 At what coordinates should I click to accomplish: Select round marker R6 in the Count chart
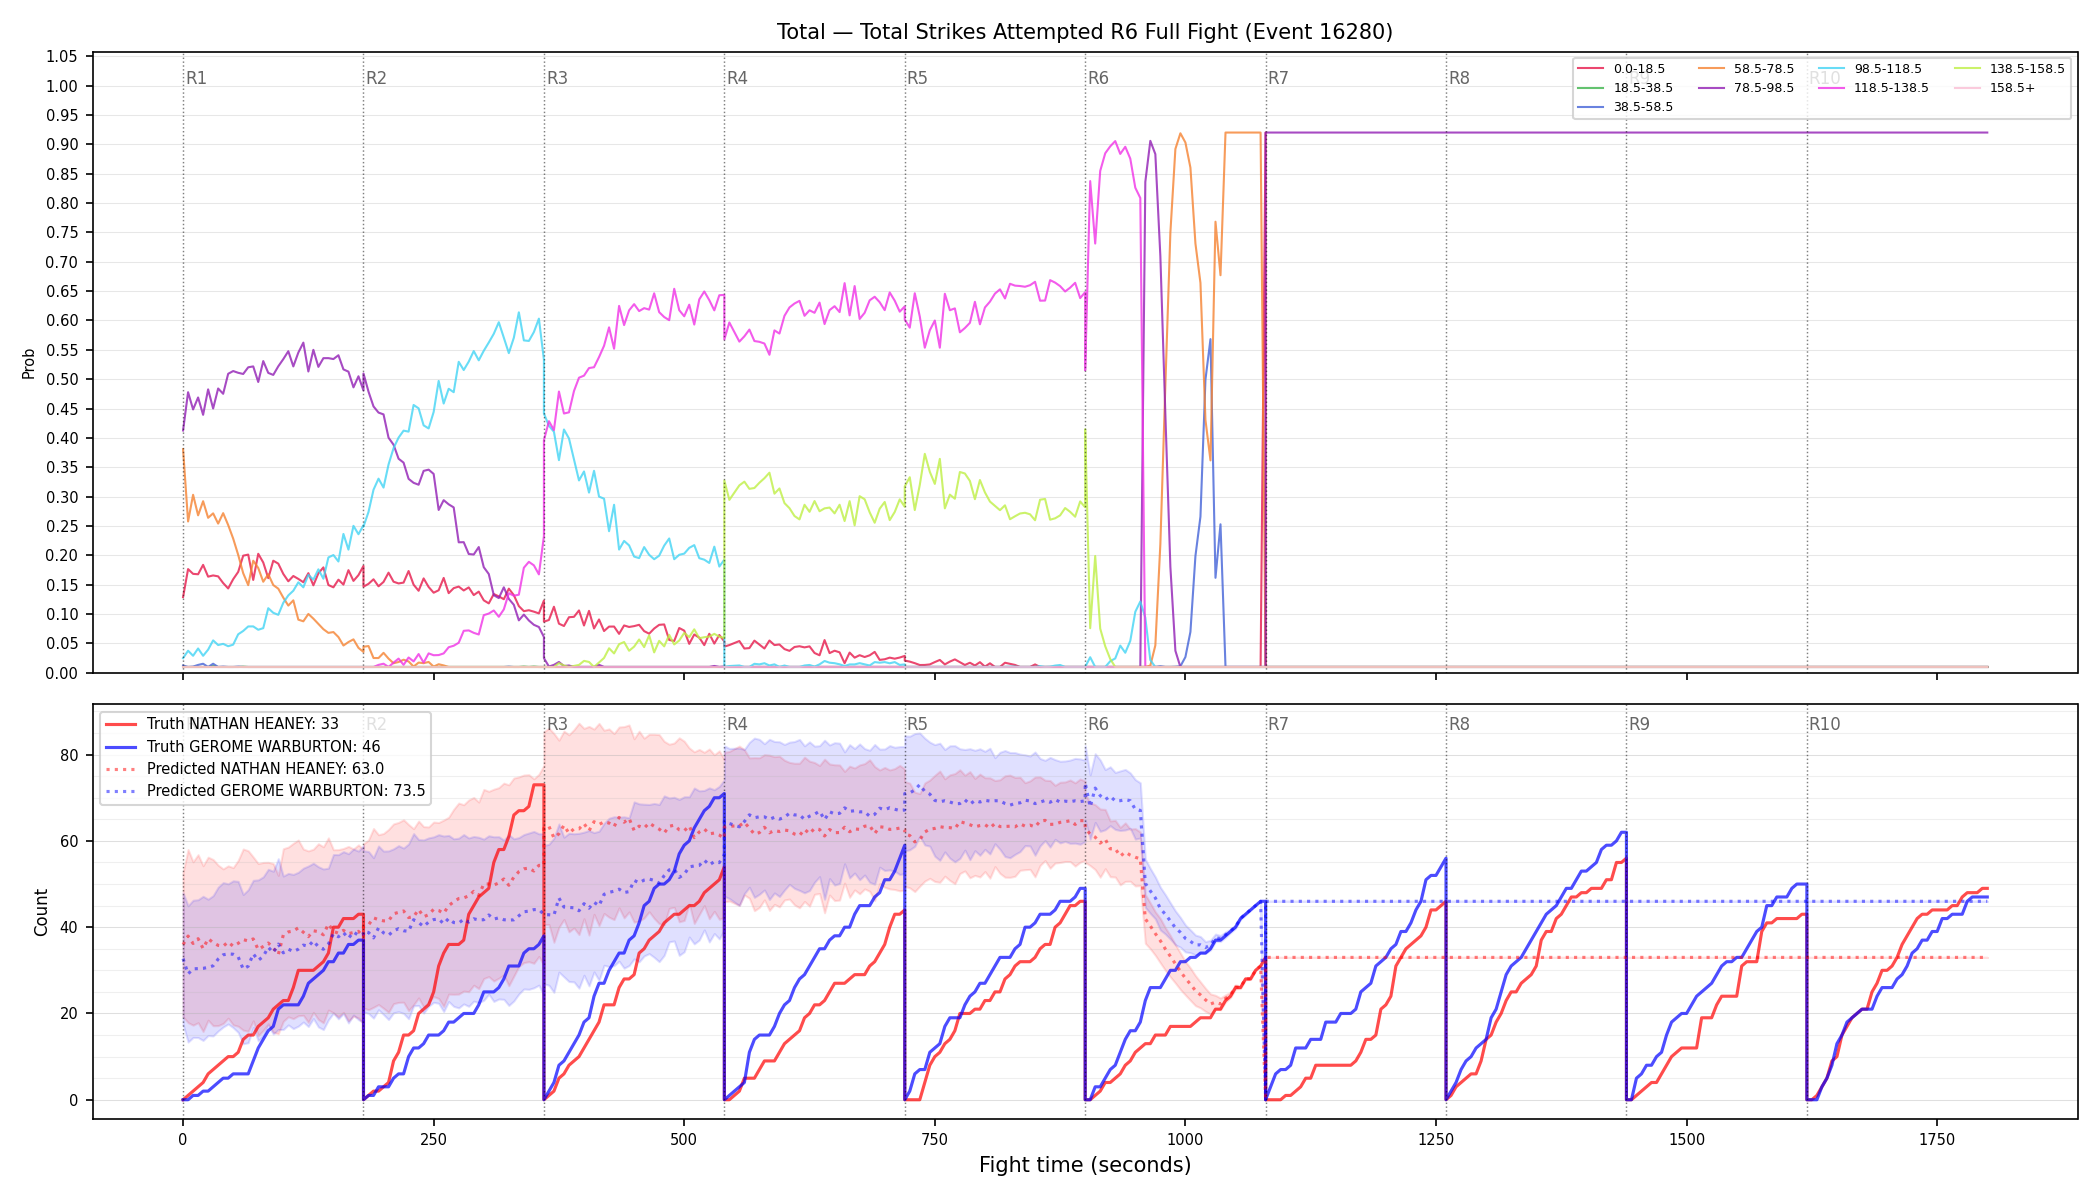[1098, 724]
